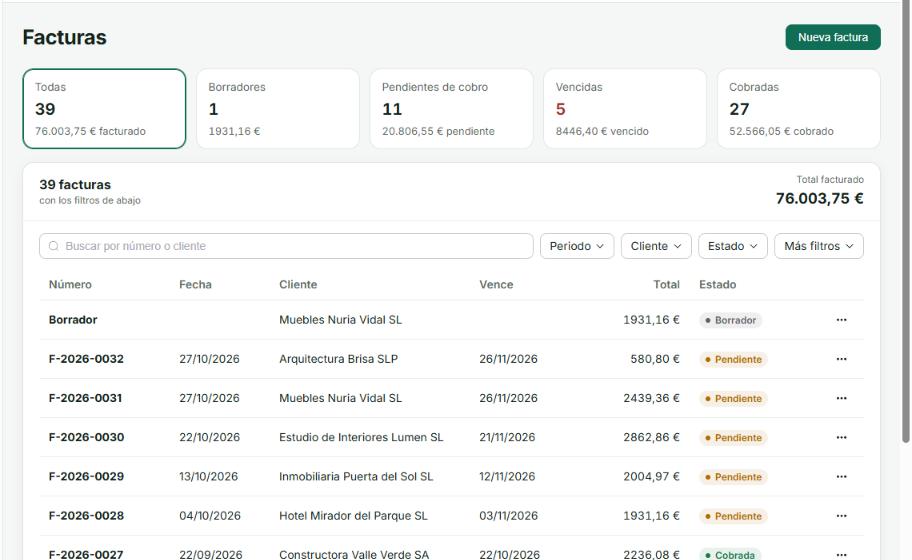Viewport: 912px width, 560px height.
Task: Click client Constructora Valle Verde SA
Action: (354, 554)
